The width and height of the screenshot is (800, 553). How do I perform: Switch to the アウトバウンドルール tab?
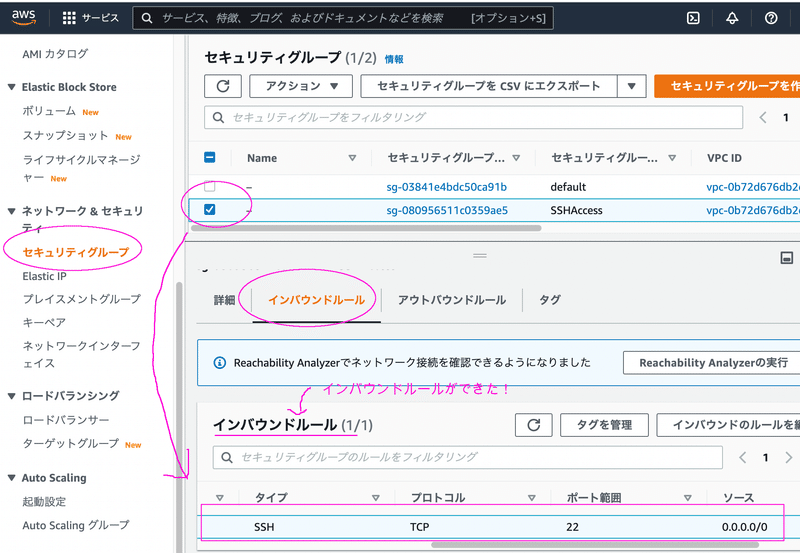click(x=452, y=300)
